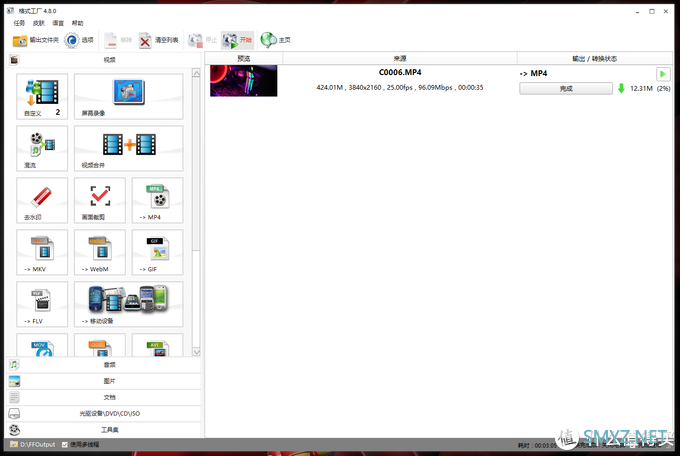The image size is (680, 456).
Task: Choose the OGG converter tile
Action: tap(100, 345)
